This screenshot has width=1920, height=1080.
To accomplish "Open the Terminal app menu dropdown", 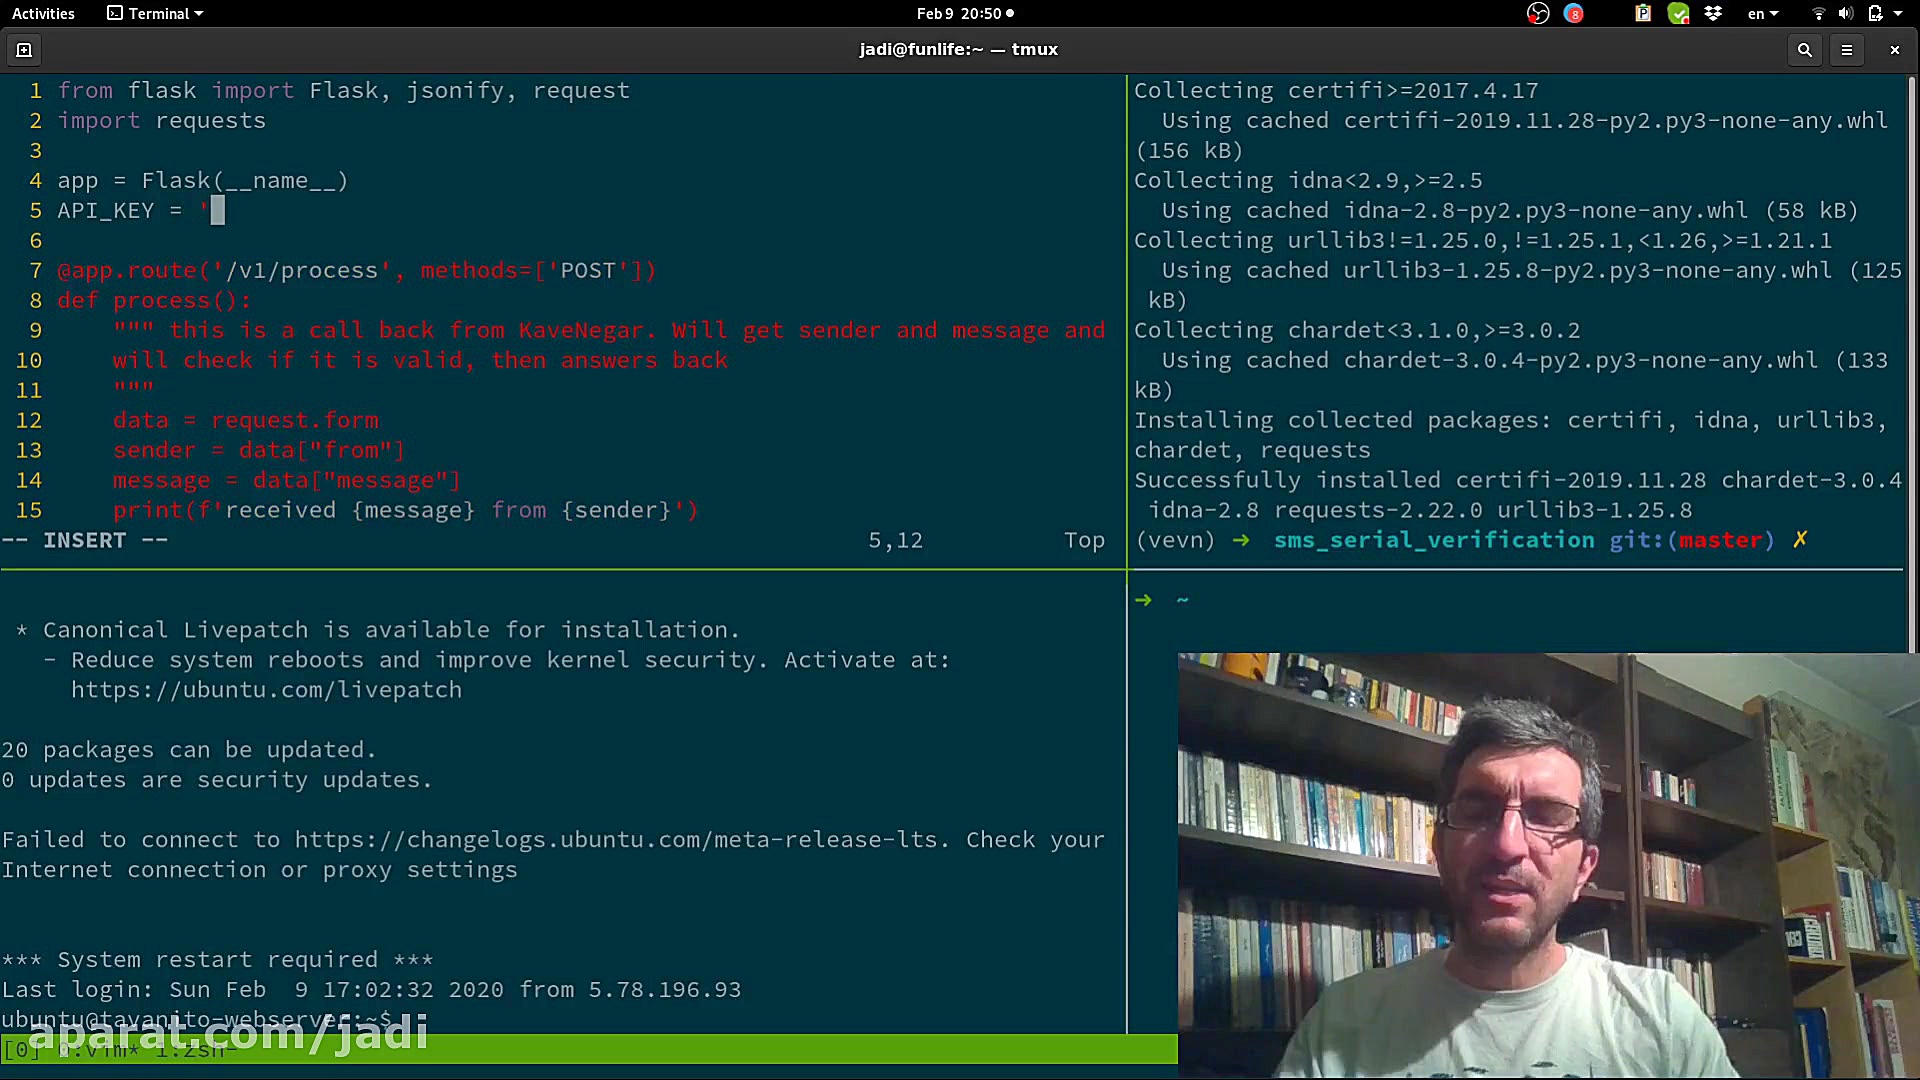I will click(x=156, y=13).
